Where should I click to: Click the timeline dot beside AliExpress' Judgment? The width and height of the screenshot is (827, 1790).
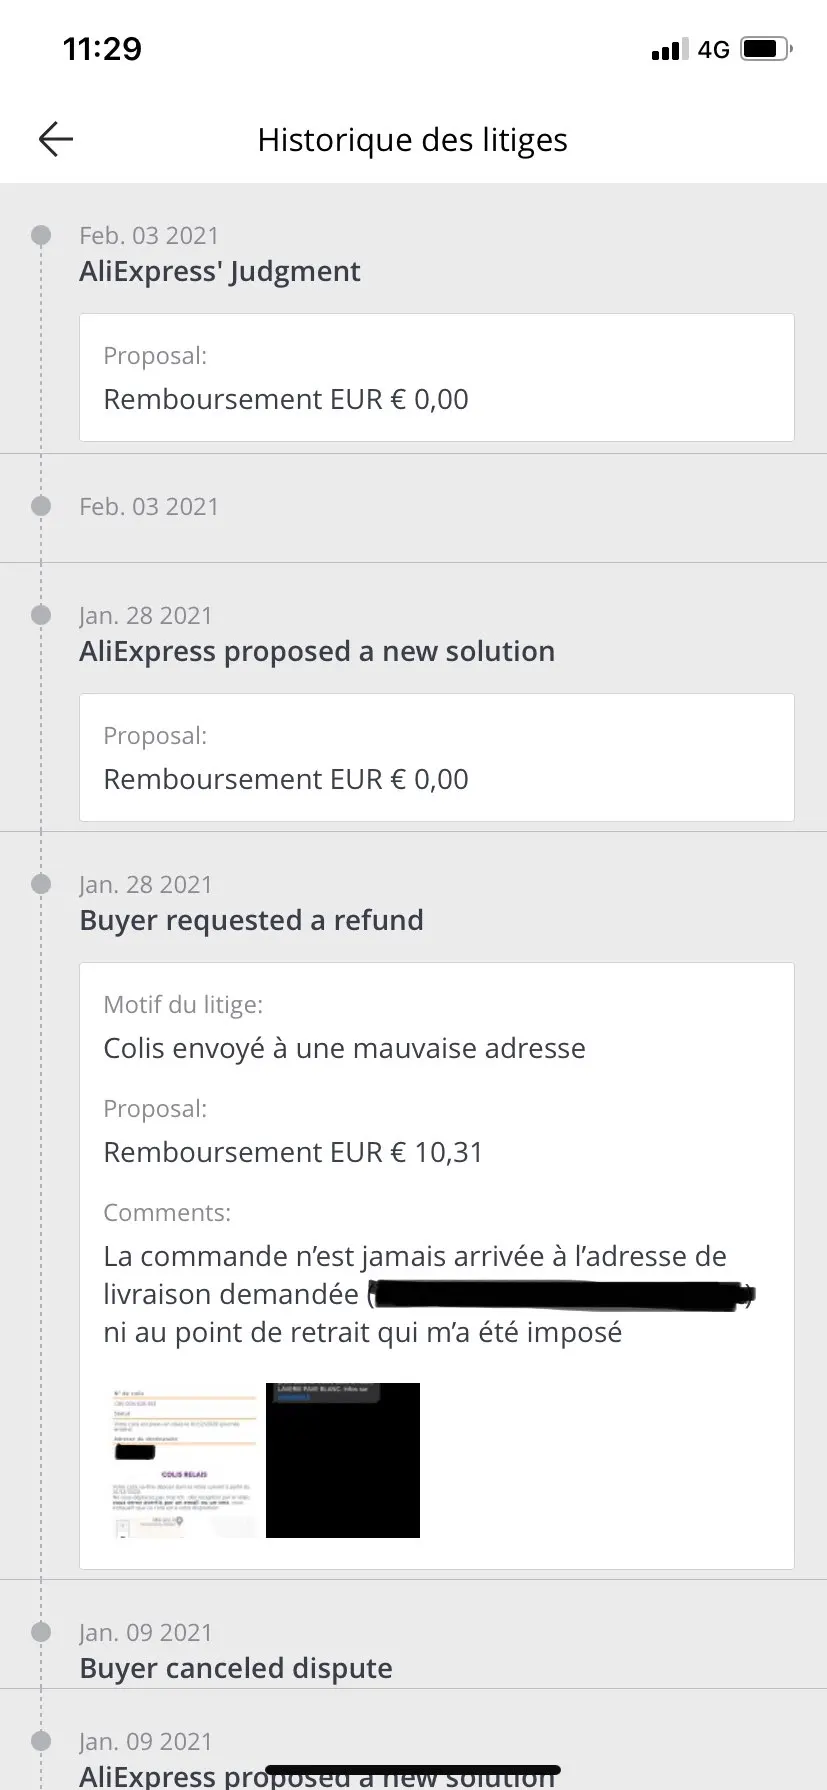(x=41, y=236)
